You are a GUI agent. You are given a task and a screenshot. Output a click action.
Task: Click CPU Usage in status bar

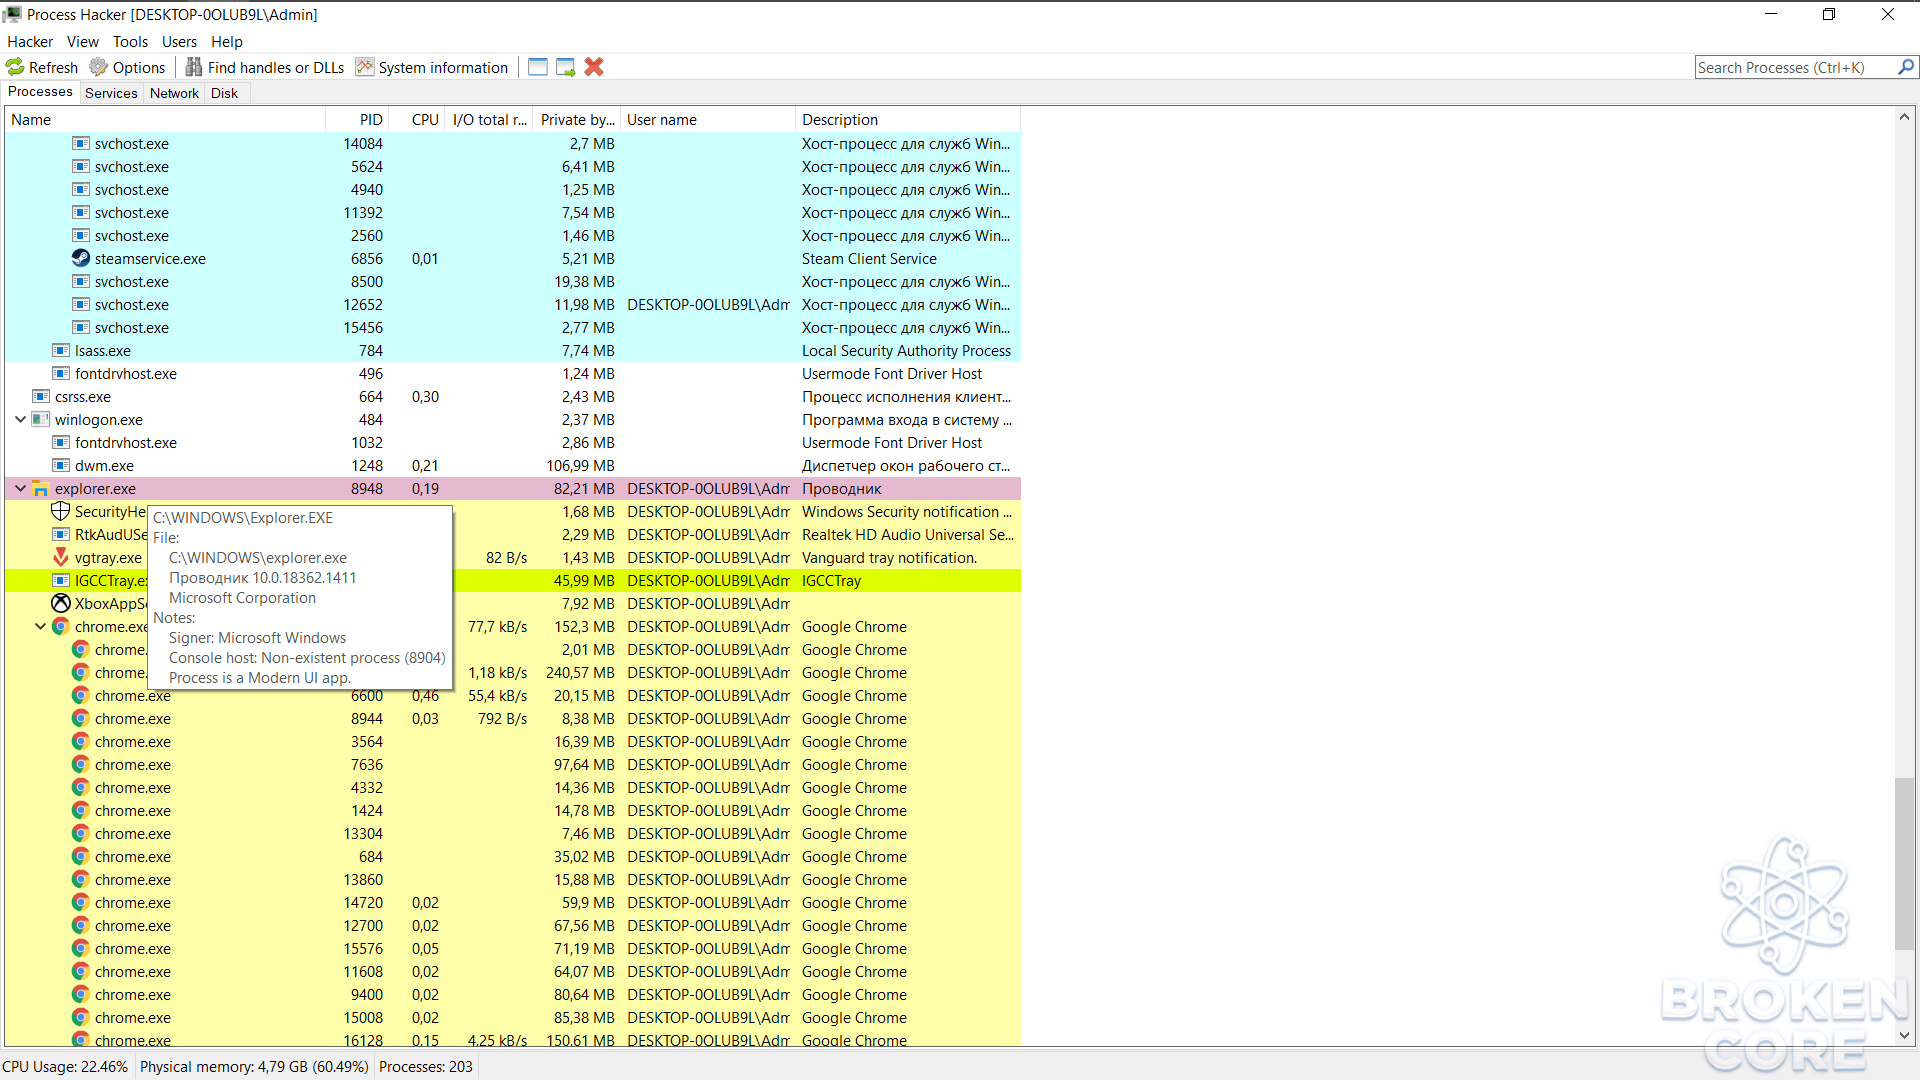65,1066
